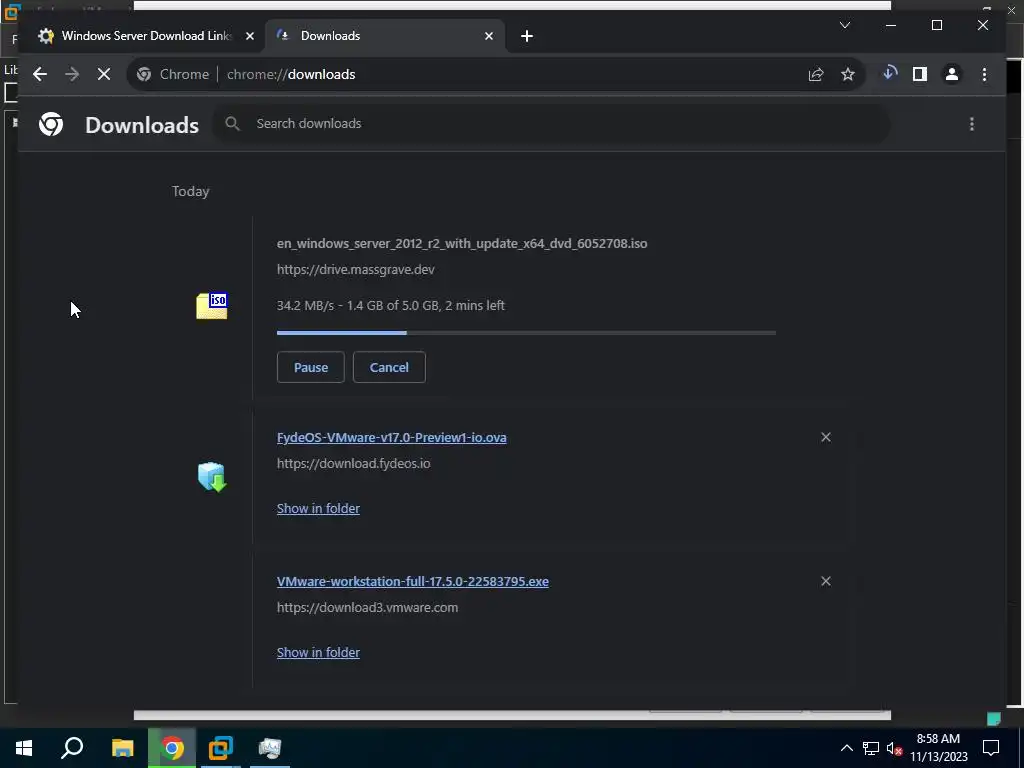
Task: Open the Windows Start menu
Action: [24, 748]
